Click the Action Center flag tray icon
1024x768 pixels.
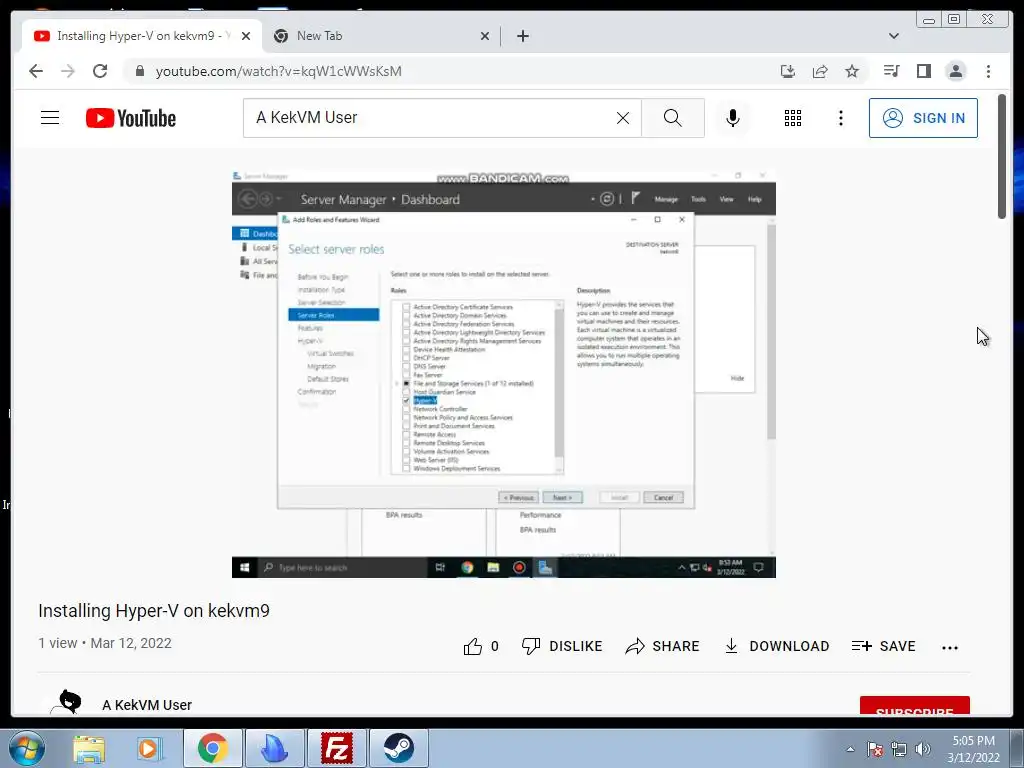click(875, 749)
